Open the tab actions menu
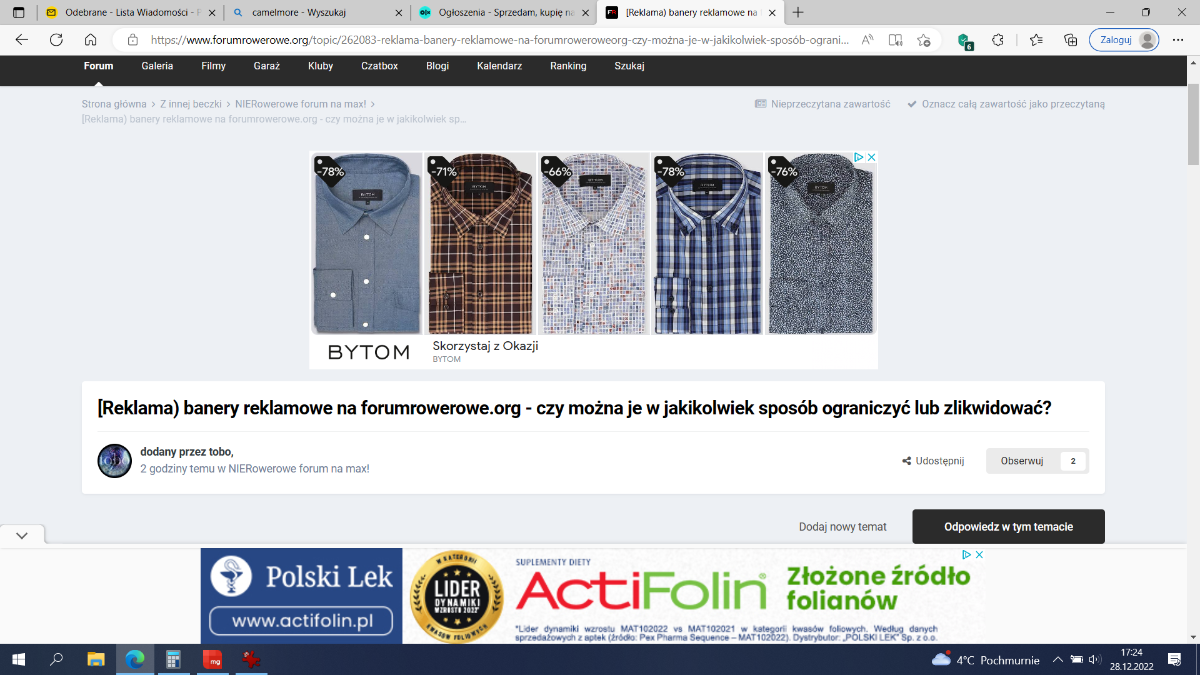1200x675 pixels. pos(18,13)
